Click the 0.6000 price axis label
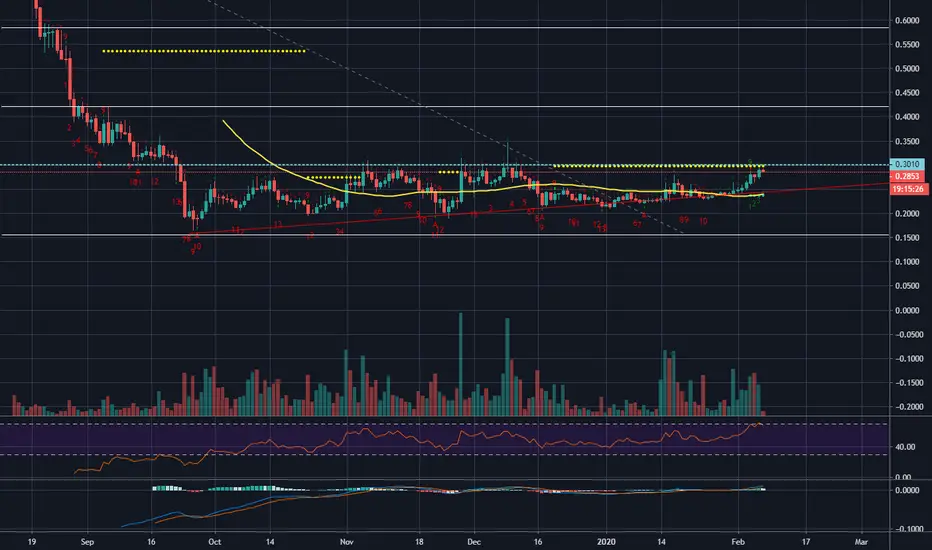 pyautogui.click(x=907, y=20)
